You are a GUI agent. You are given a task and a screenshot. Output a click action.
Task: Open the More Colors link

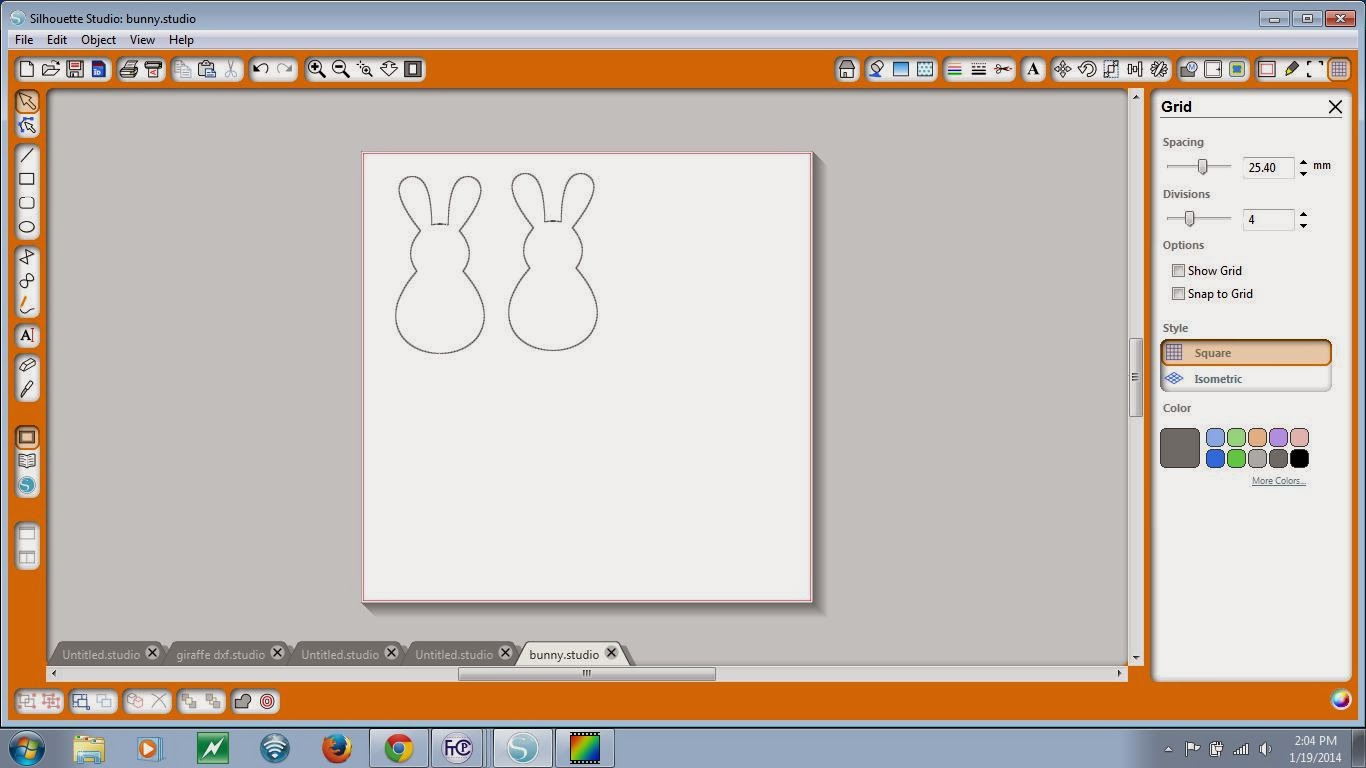(x=1278, y=481)
